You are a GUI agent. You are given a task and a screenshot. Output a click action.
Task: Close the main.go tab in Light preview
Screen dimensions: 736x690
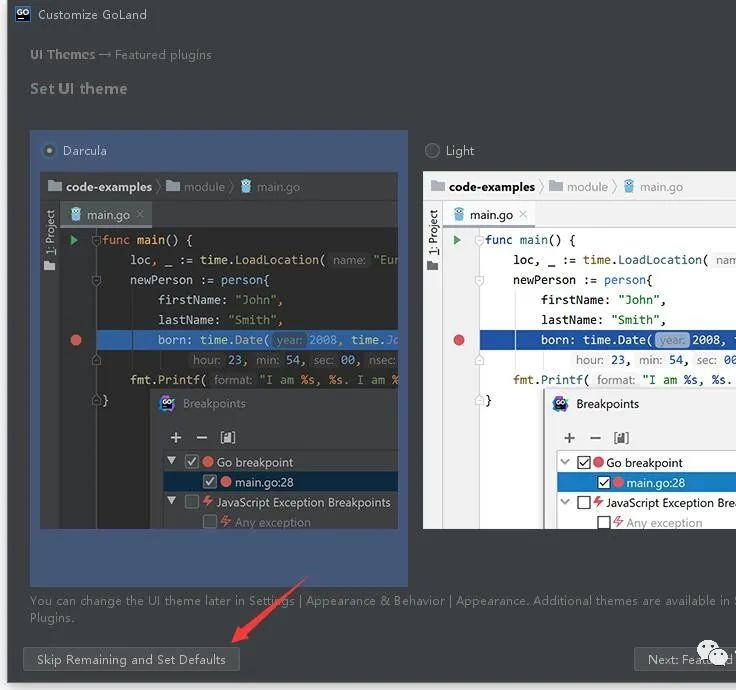pyautogui.click(x=523, y=214)
